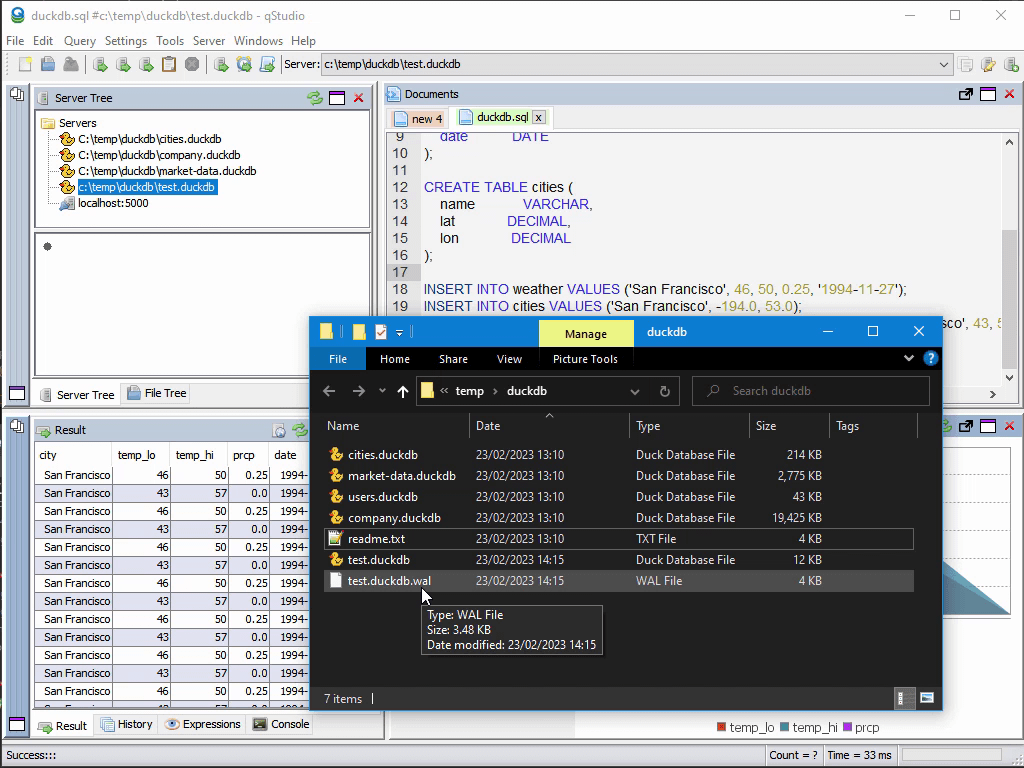The height and width of the screenshot is (768, 1024).
Task: Switch Explorer to large thumbnails view
Action: pyautogui.click(x=927, y=698)
